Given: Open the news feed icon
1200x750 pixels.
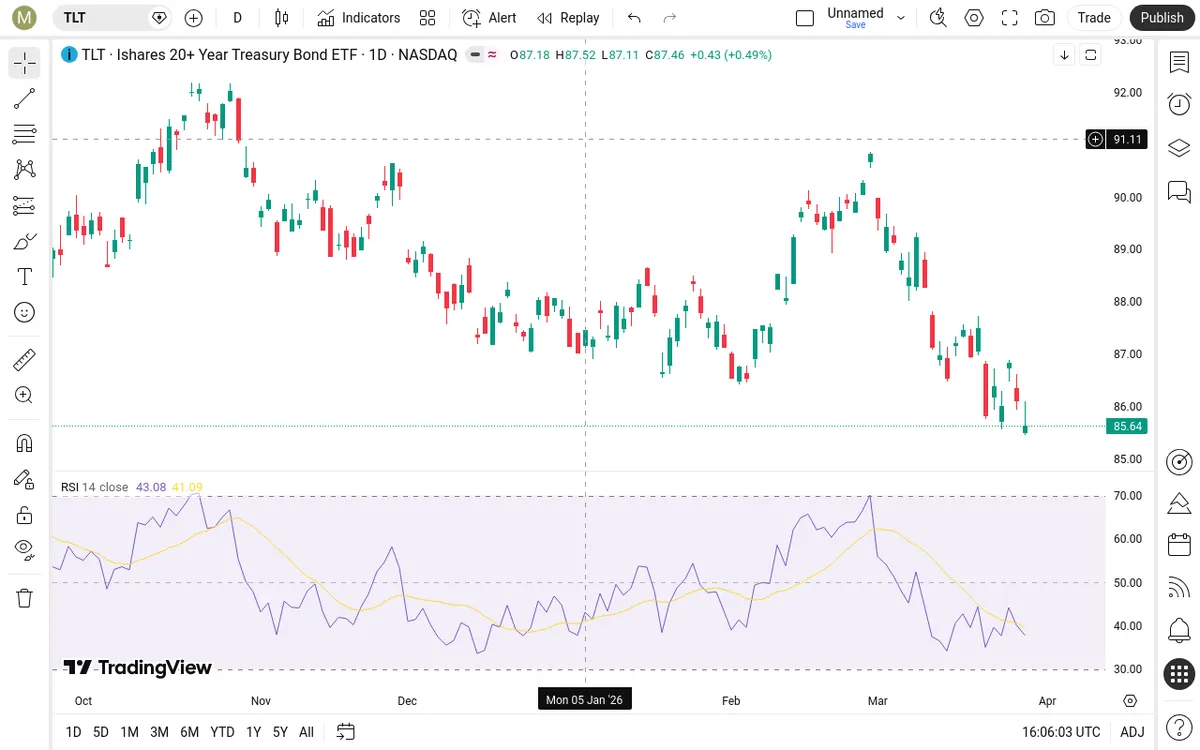Looking at the screenshot, I should (1179, 588).
